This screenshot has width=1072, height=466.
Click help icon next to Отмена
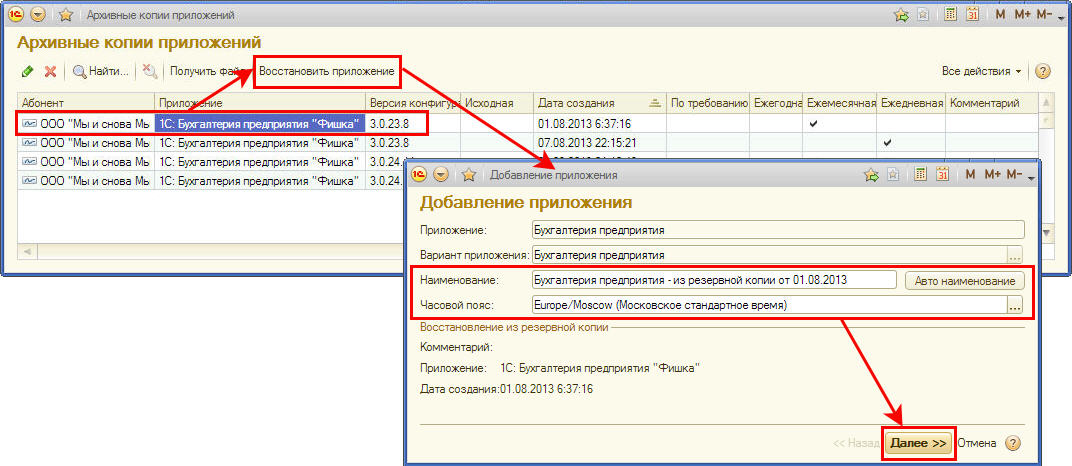click(x=1013, y=443)
